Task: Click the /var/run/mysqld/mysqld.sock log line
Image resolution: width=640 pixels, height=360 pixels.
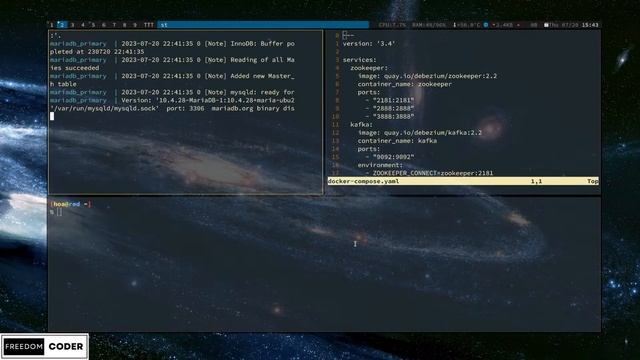Action: (172, 109)
